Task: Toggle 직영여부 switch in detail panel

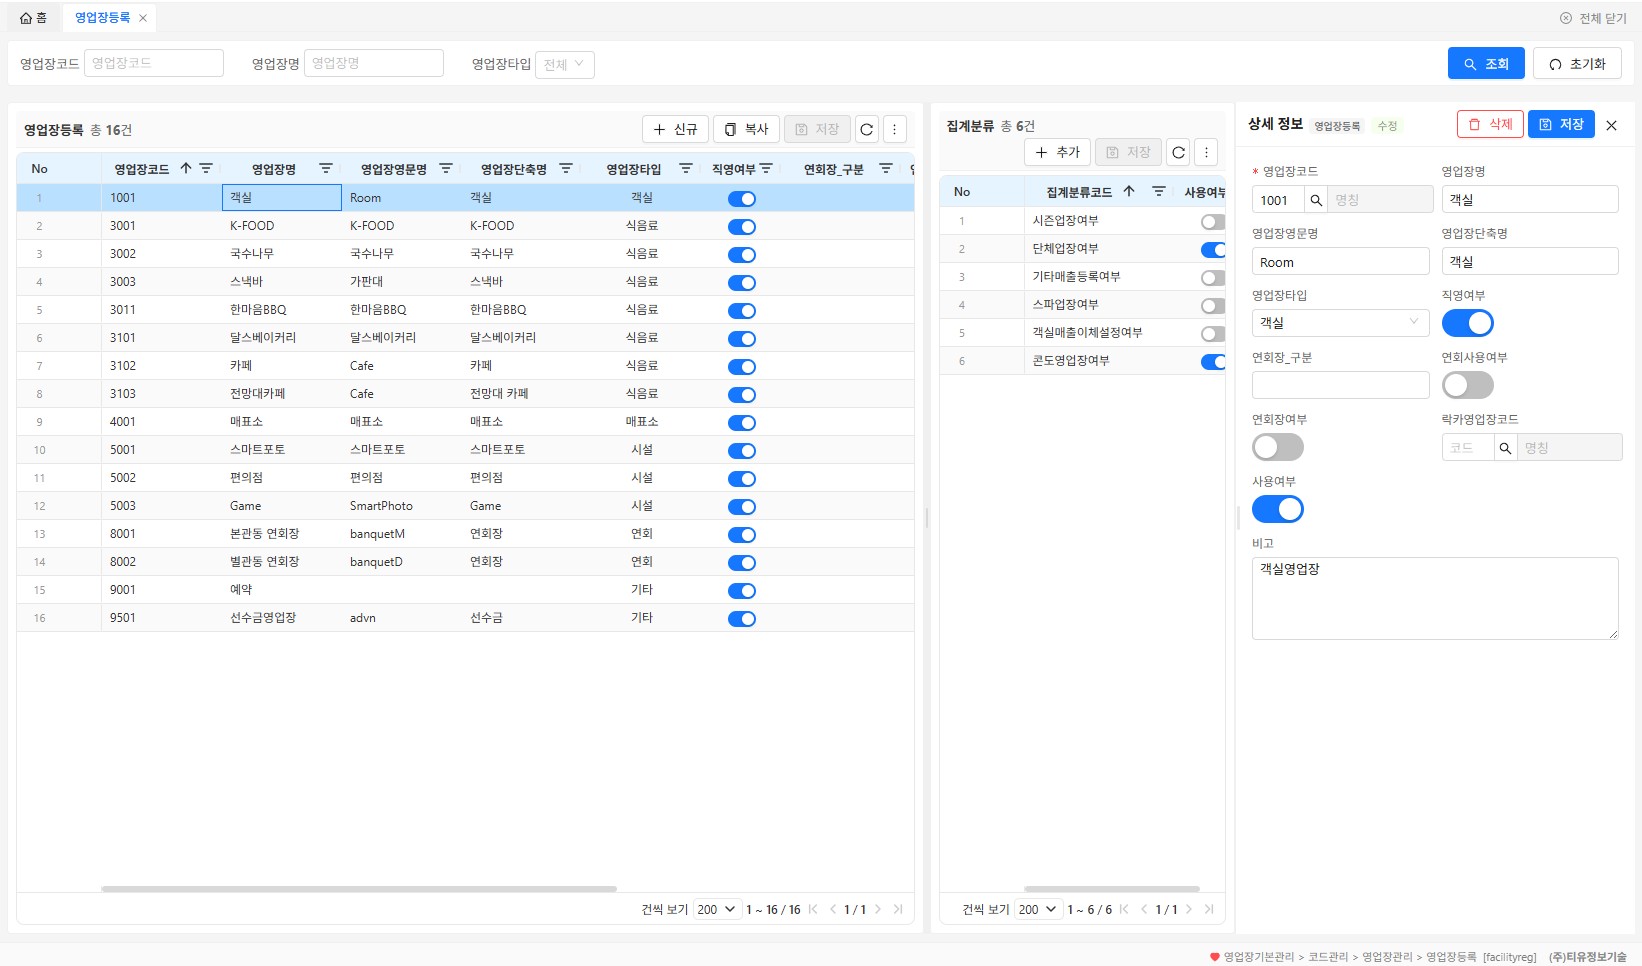Action: tap(1468, 323)
